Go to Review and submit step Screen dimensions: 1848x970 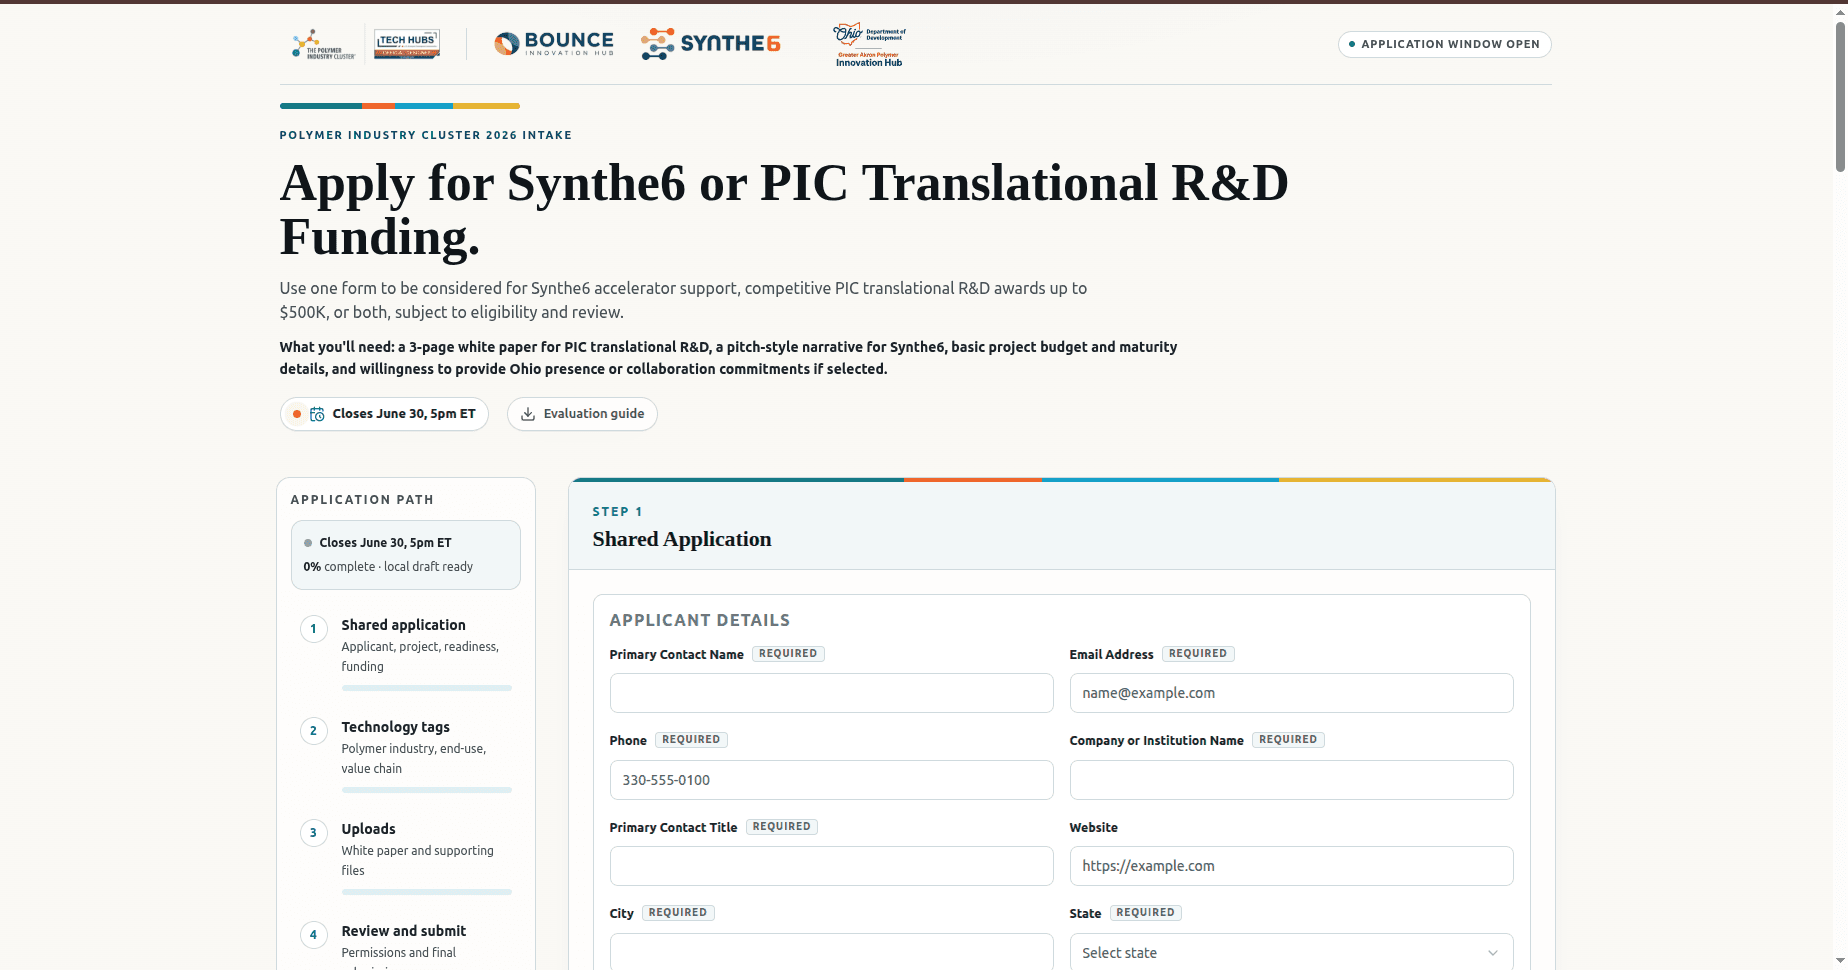[406, 943]
